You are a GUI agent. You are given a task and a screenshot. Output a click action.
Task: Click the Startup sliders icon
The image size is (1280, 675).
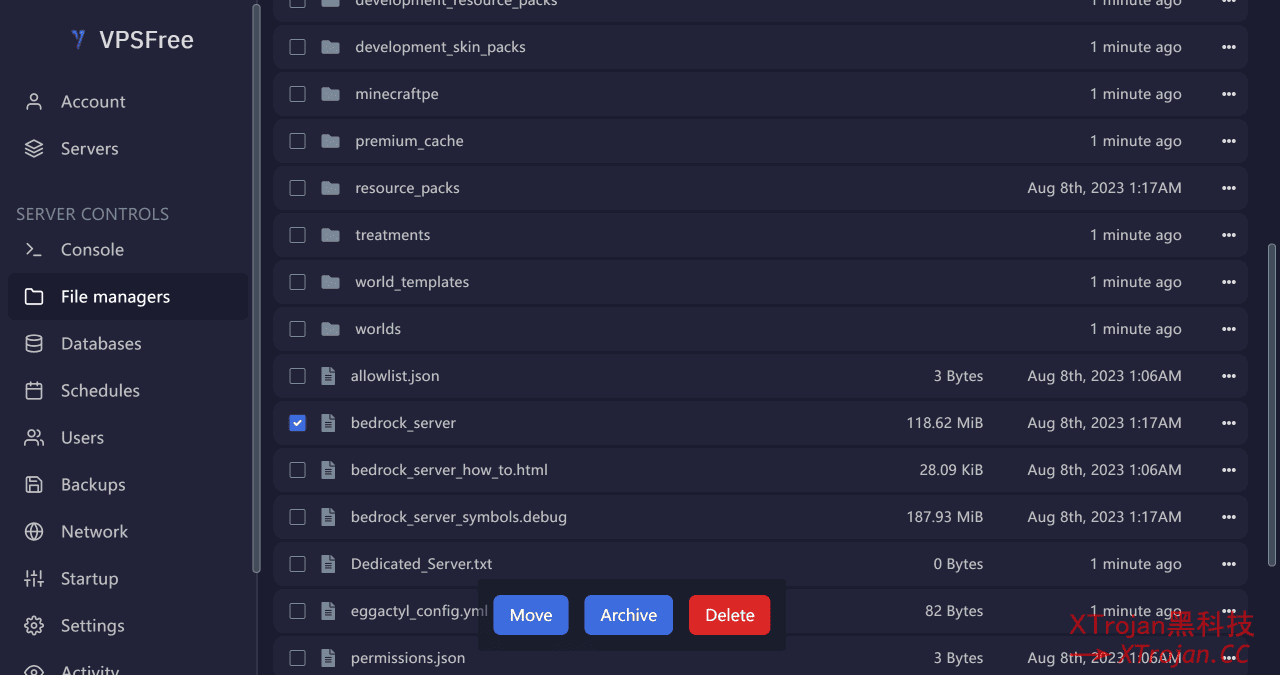tap(34, 579)
